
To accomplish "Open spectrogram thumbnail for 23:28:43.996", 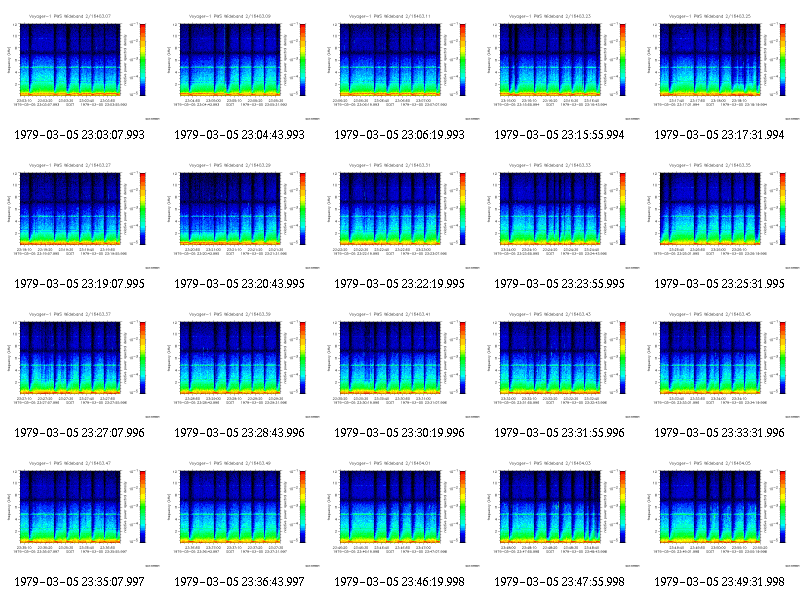I will point(240,365).
